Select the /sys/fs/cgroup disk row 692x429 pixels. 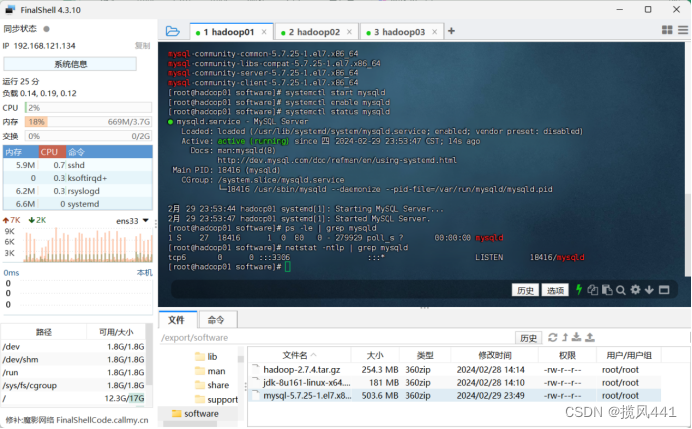pyautogui.click(x=73, y=385)
